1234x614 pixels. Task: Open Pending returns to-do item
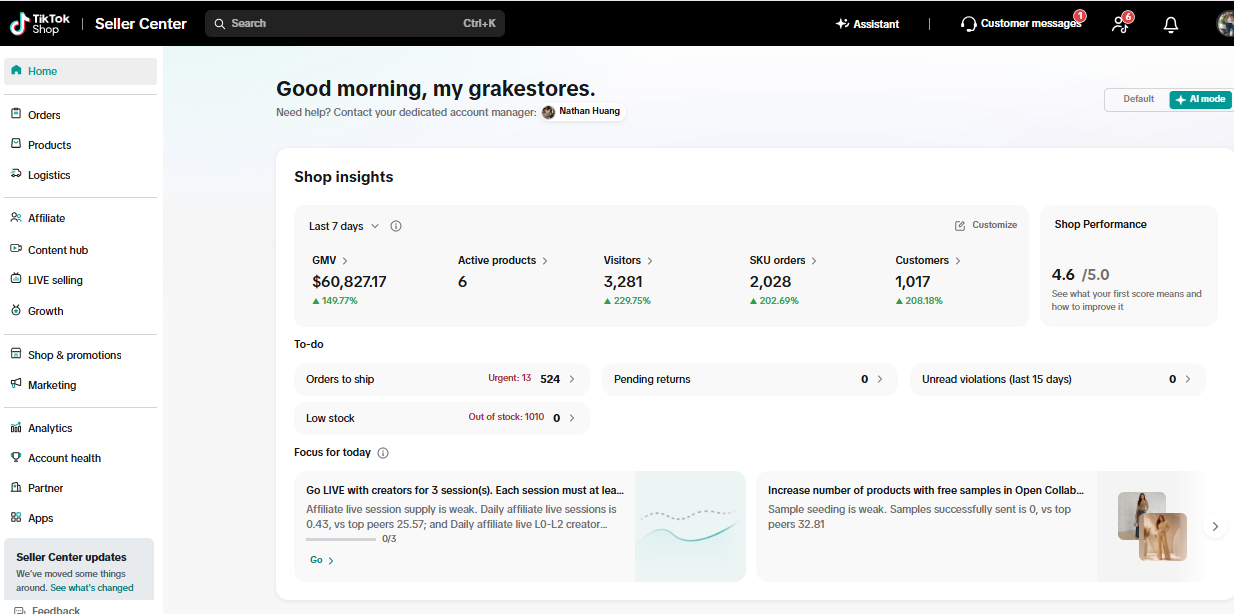(x=750, y=379)
